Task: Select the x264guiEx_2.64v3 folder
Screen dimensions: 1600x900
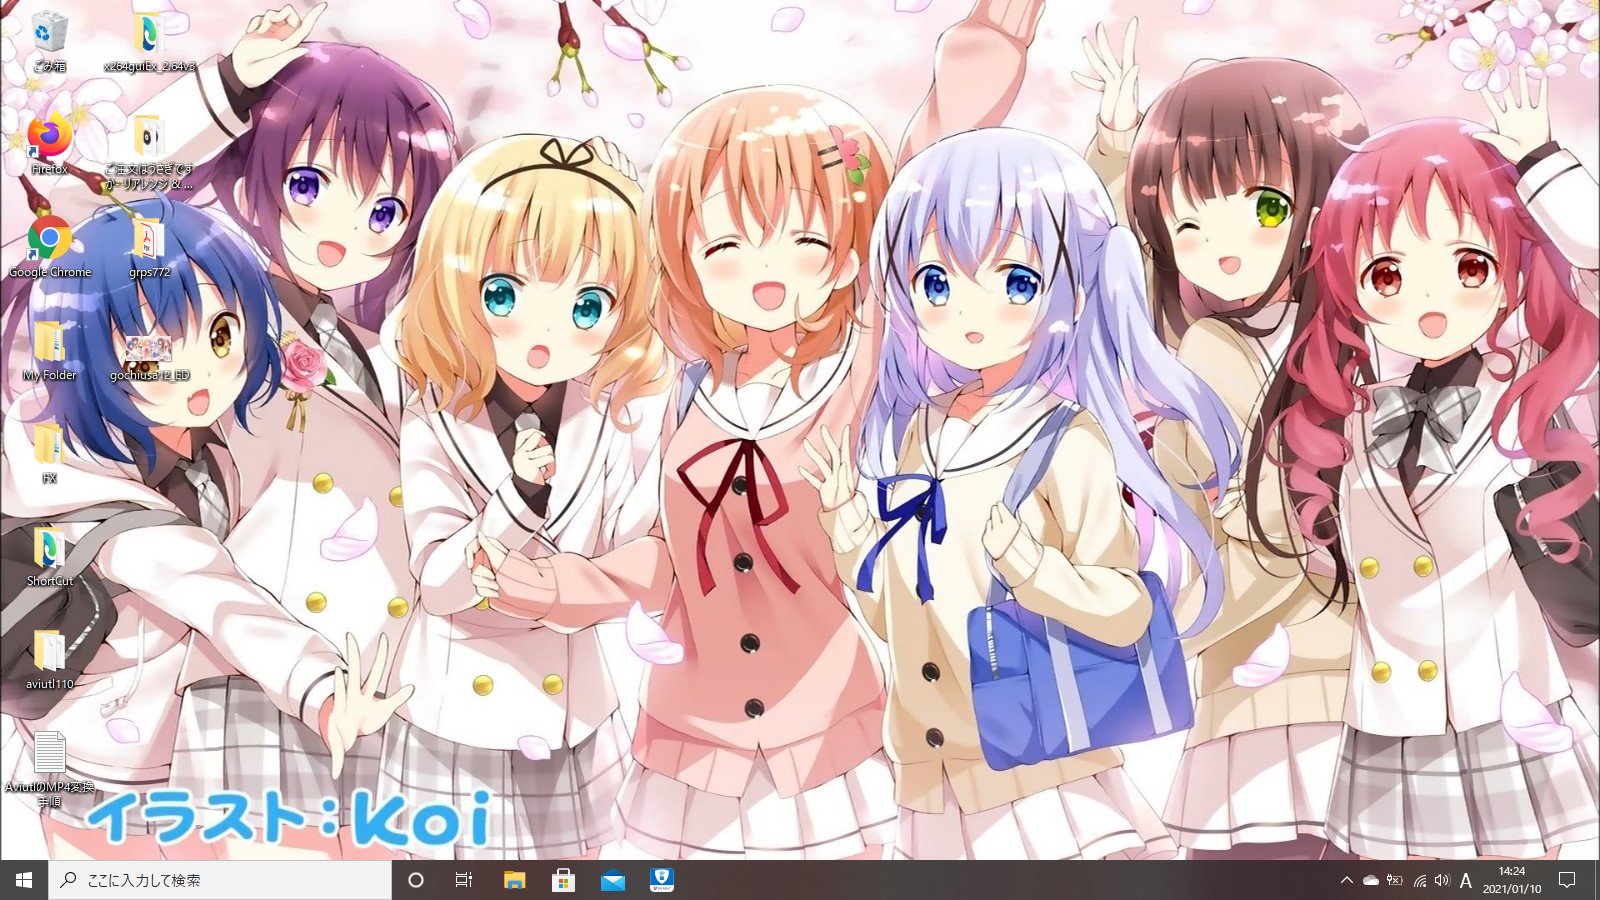Action: pyautogui.click(x=149, y=42)
